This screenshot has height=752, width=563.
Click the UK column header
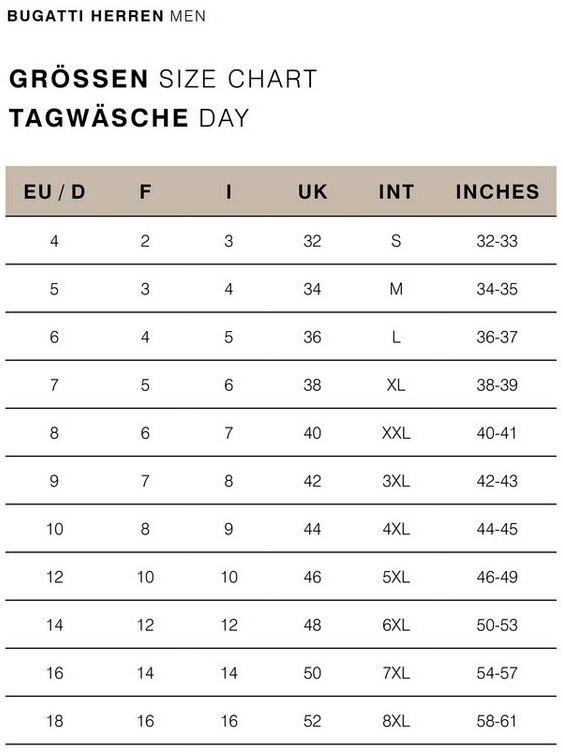click(312, 192)
